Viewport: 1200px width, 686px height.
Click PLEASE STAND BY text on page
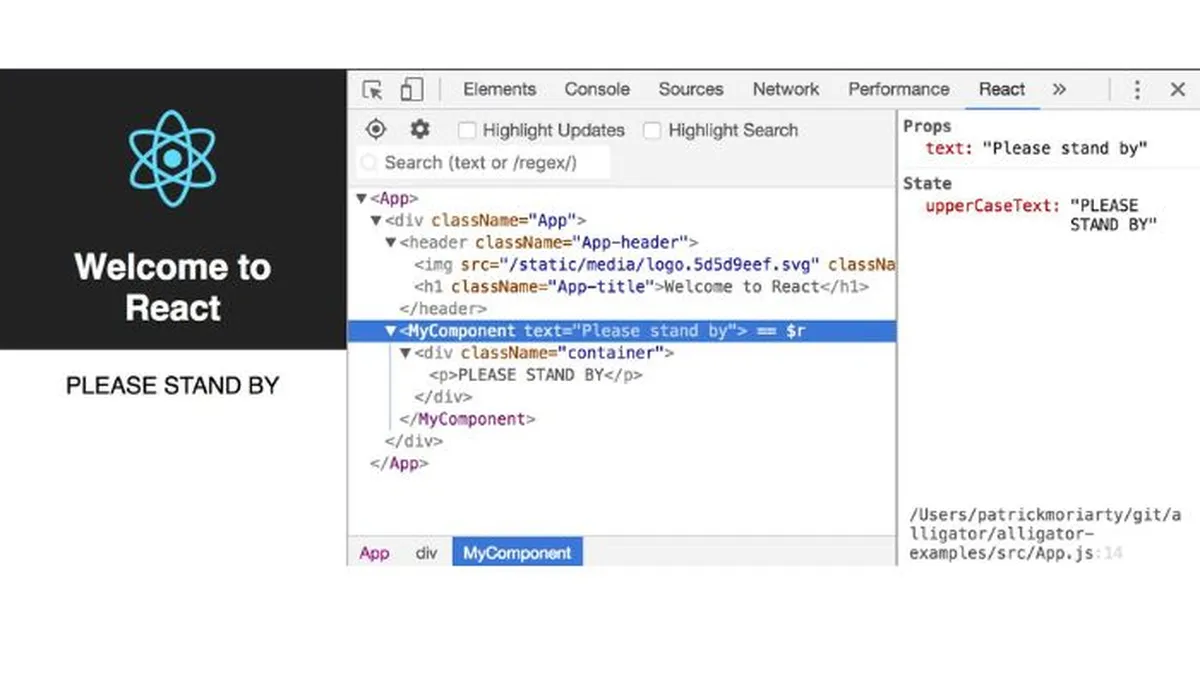172,385
